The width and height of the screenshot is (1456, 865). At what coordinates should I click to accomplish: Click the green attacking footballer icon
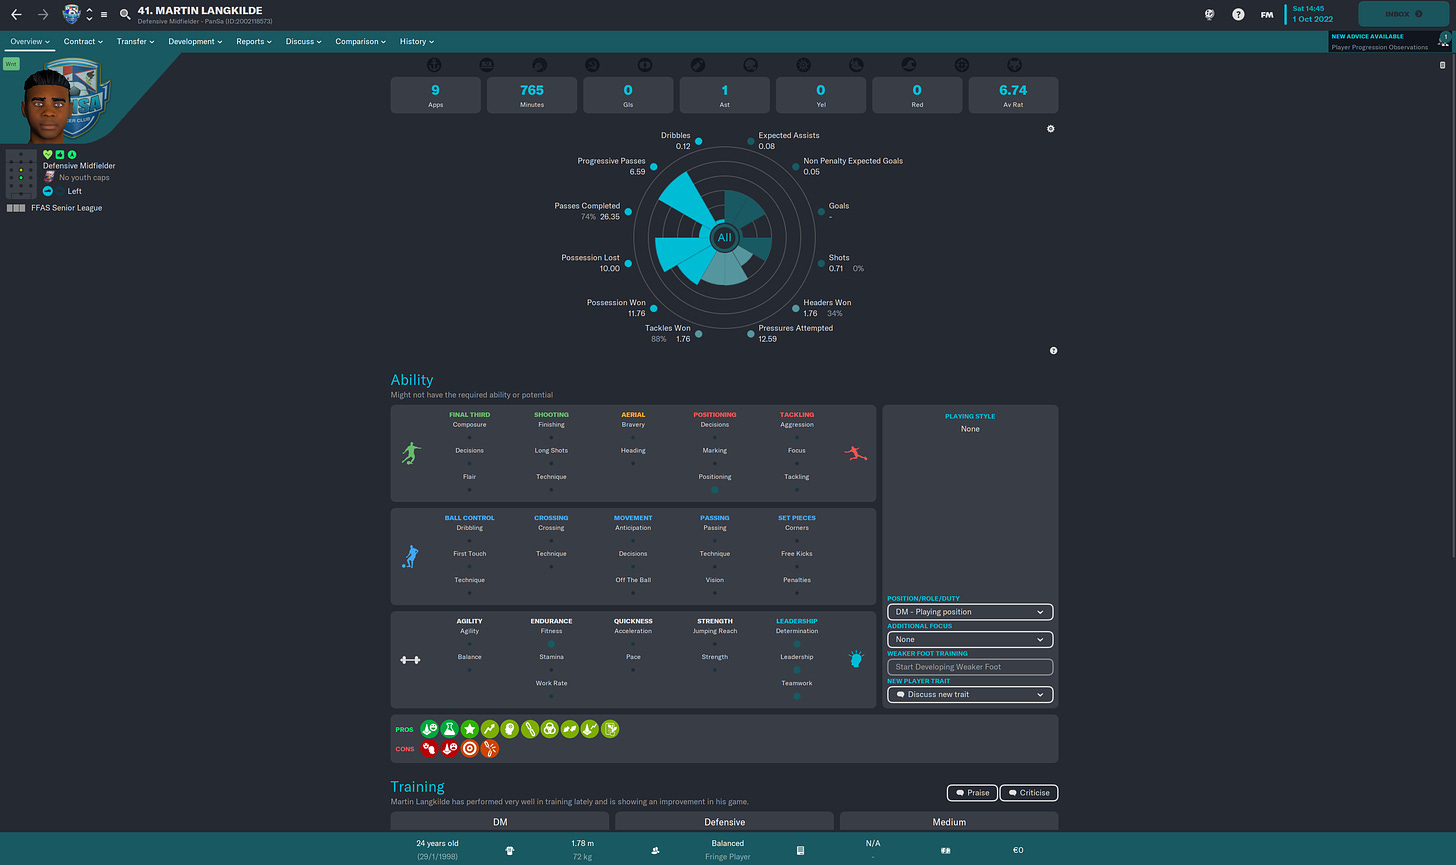[x=410, y=453]
